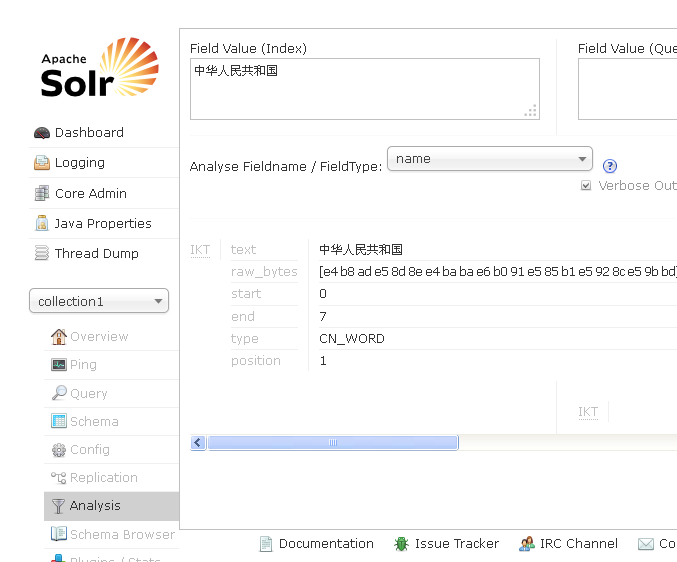
Task: Open the Issue Tracker footer link
Action: point(457,543)
